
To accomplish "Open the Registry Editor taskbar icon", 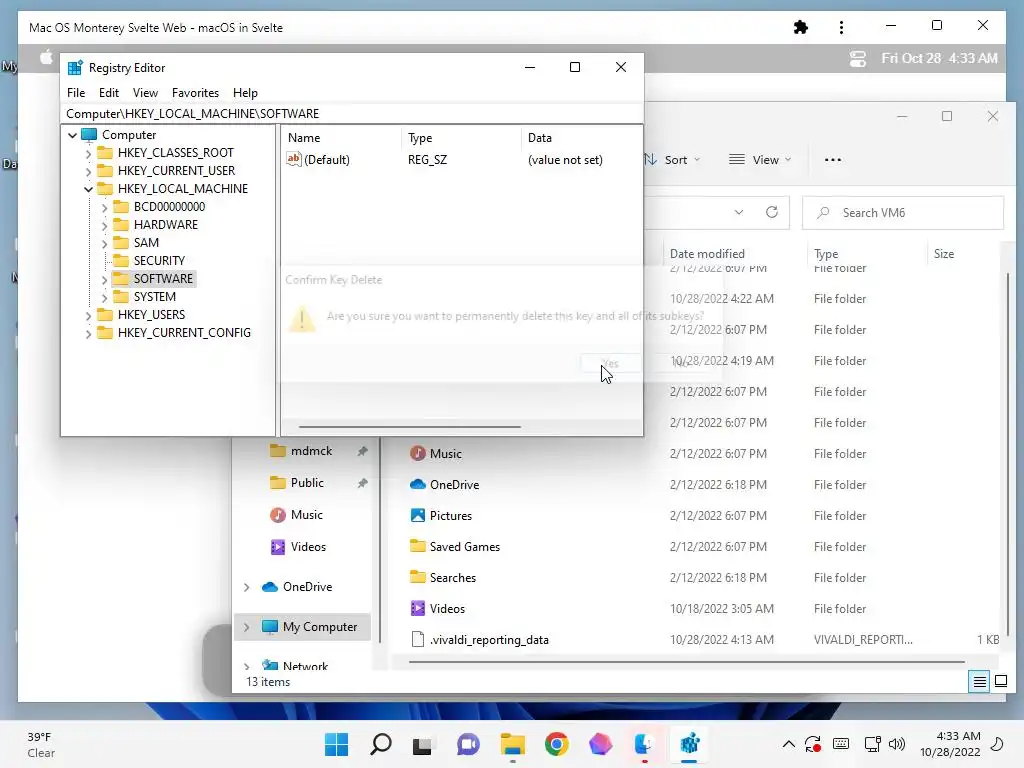I will click(690, 744).
